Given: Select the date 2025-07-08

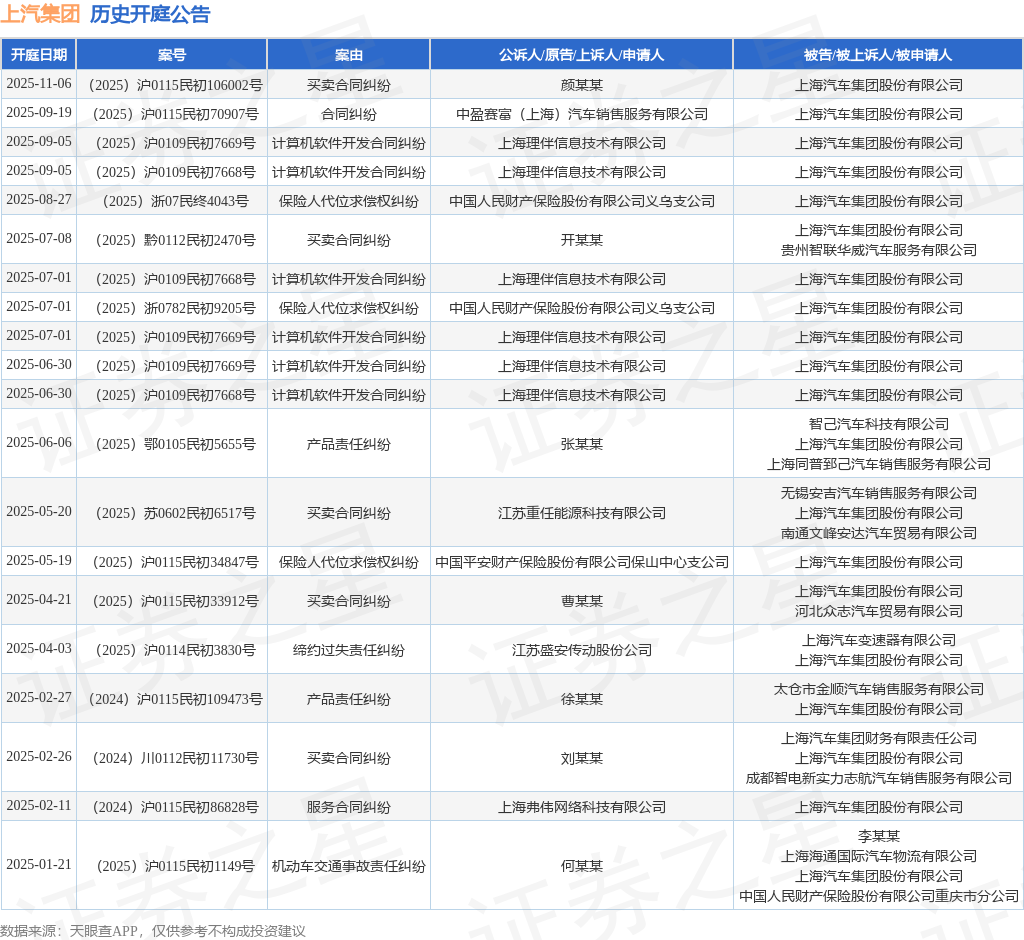Looking at the screenshot, I should [39, 238].
